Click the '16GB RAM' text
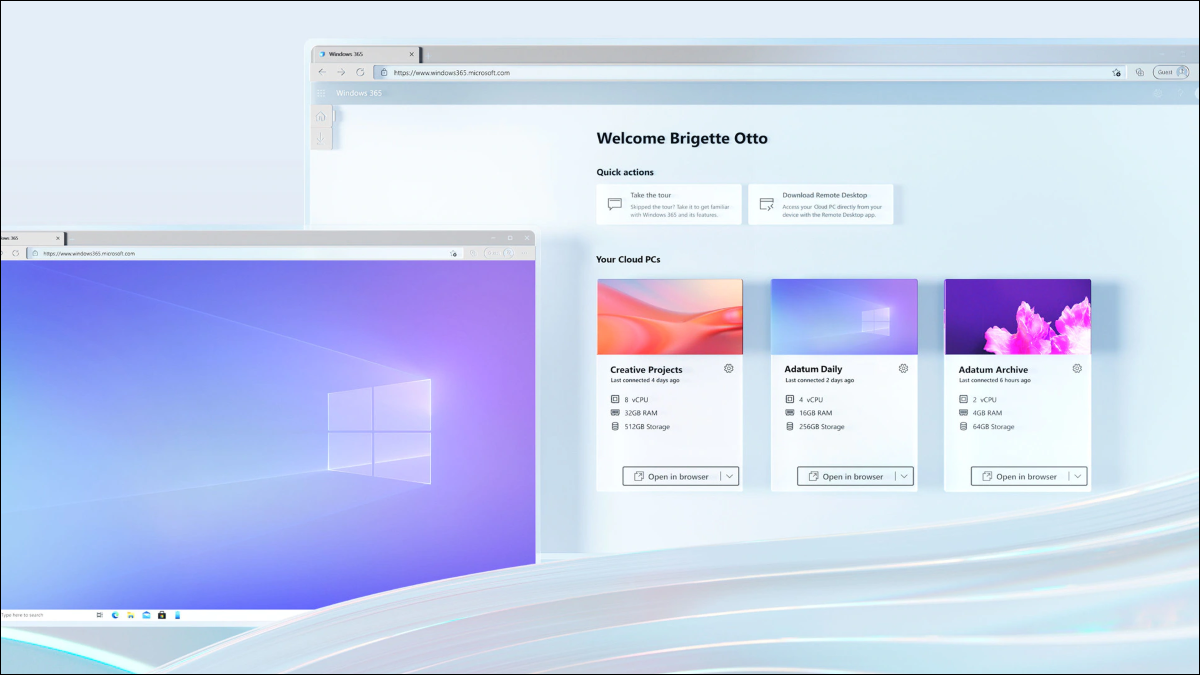 coord(817,413)
